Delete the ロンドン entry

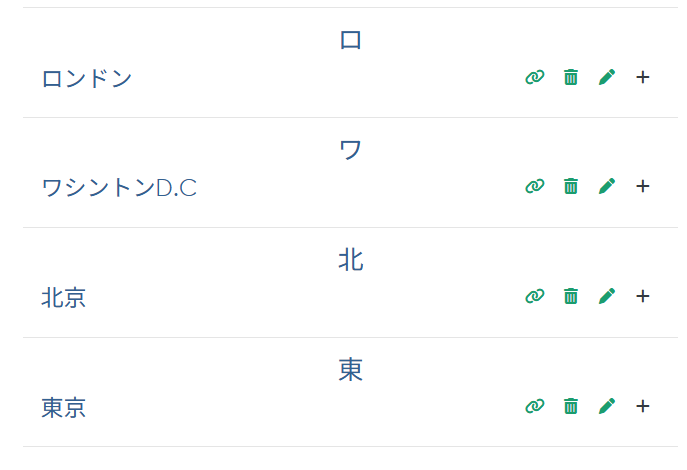tap(571, 77)
